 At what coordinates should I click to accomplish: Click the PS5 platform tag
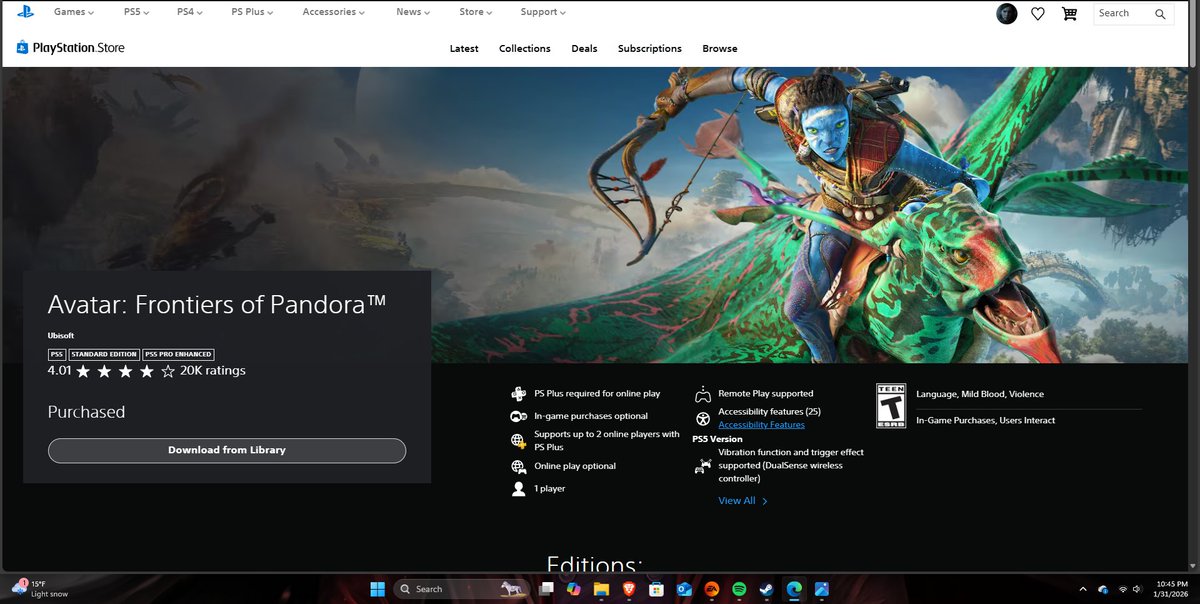(56, 354)
